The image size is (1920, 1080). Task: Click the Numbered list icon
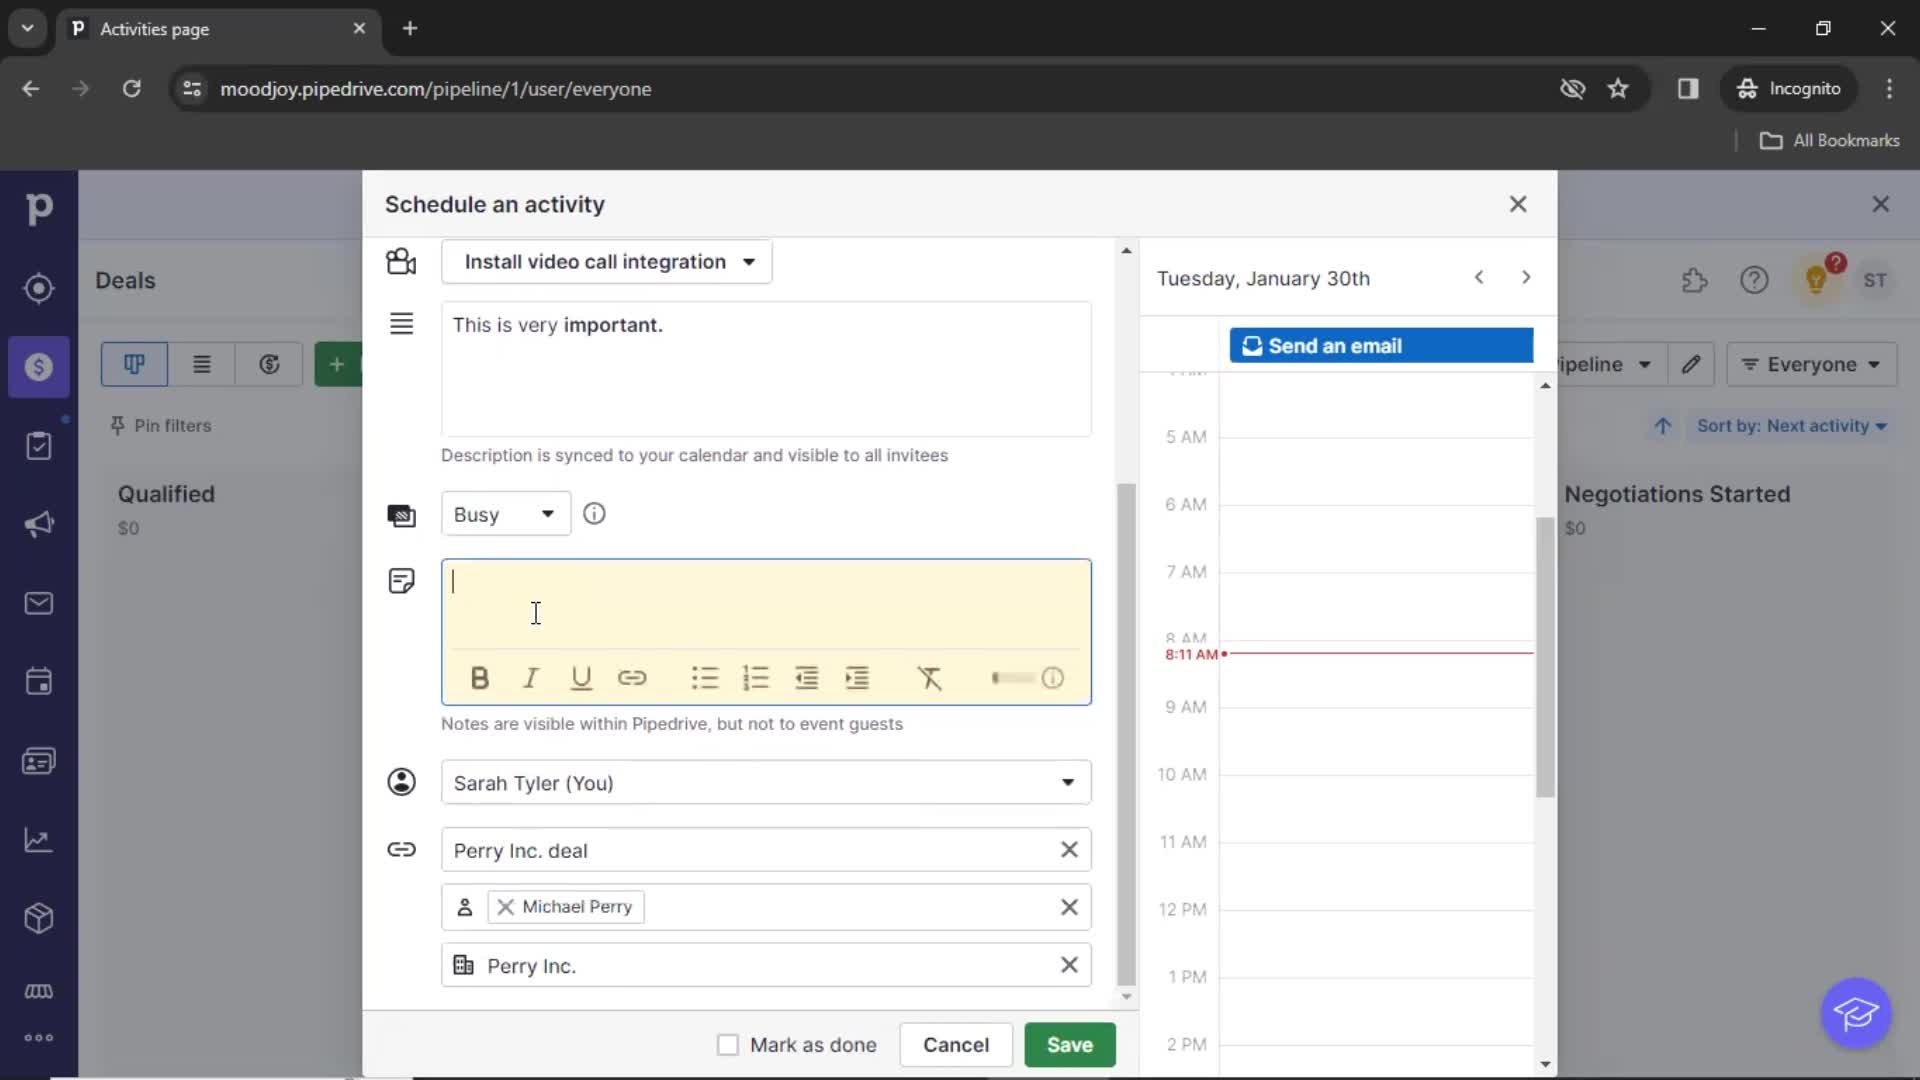tap(754, 678)
